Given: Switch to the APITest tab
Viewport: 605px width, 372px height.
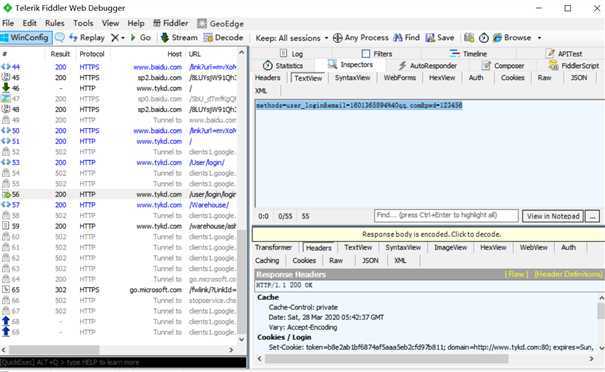Looking at the screenshot, I should click(564, 54).
